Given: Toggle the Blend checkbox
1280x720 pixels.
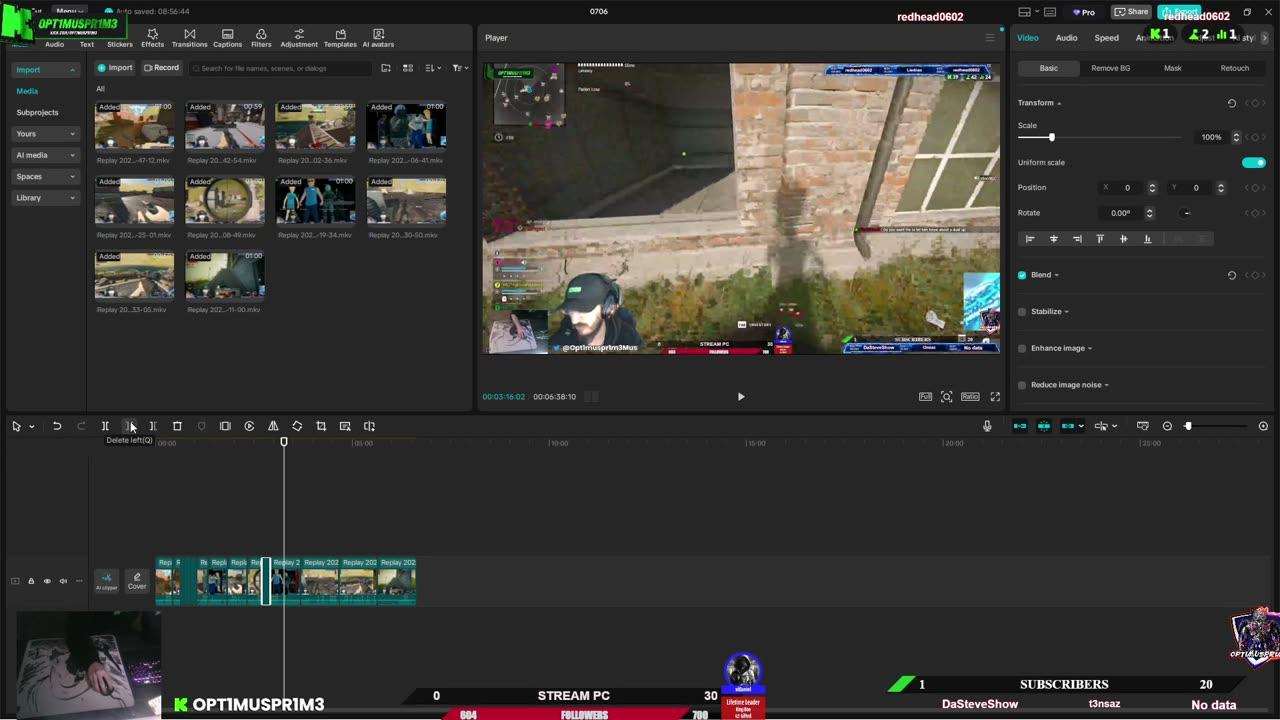Looking at the screenshot, I should pos(1022,275).
